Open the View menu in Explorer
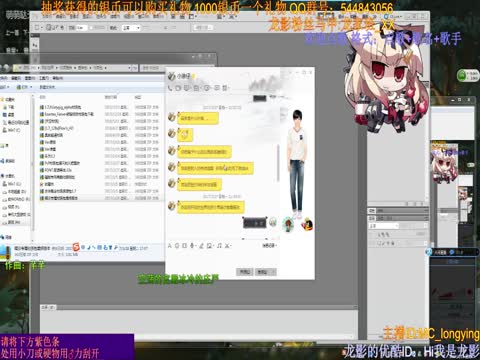The height and width of the screenshot is (360, 480). 30,78
